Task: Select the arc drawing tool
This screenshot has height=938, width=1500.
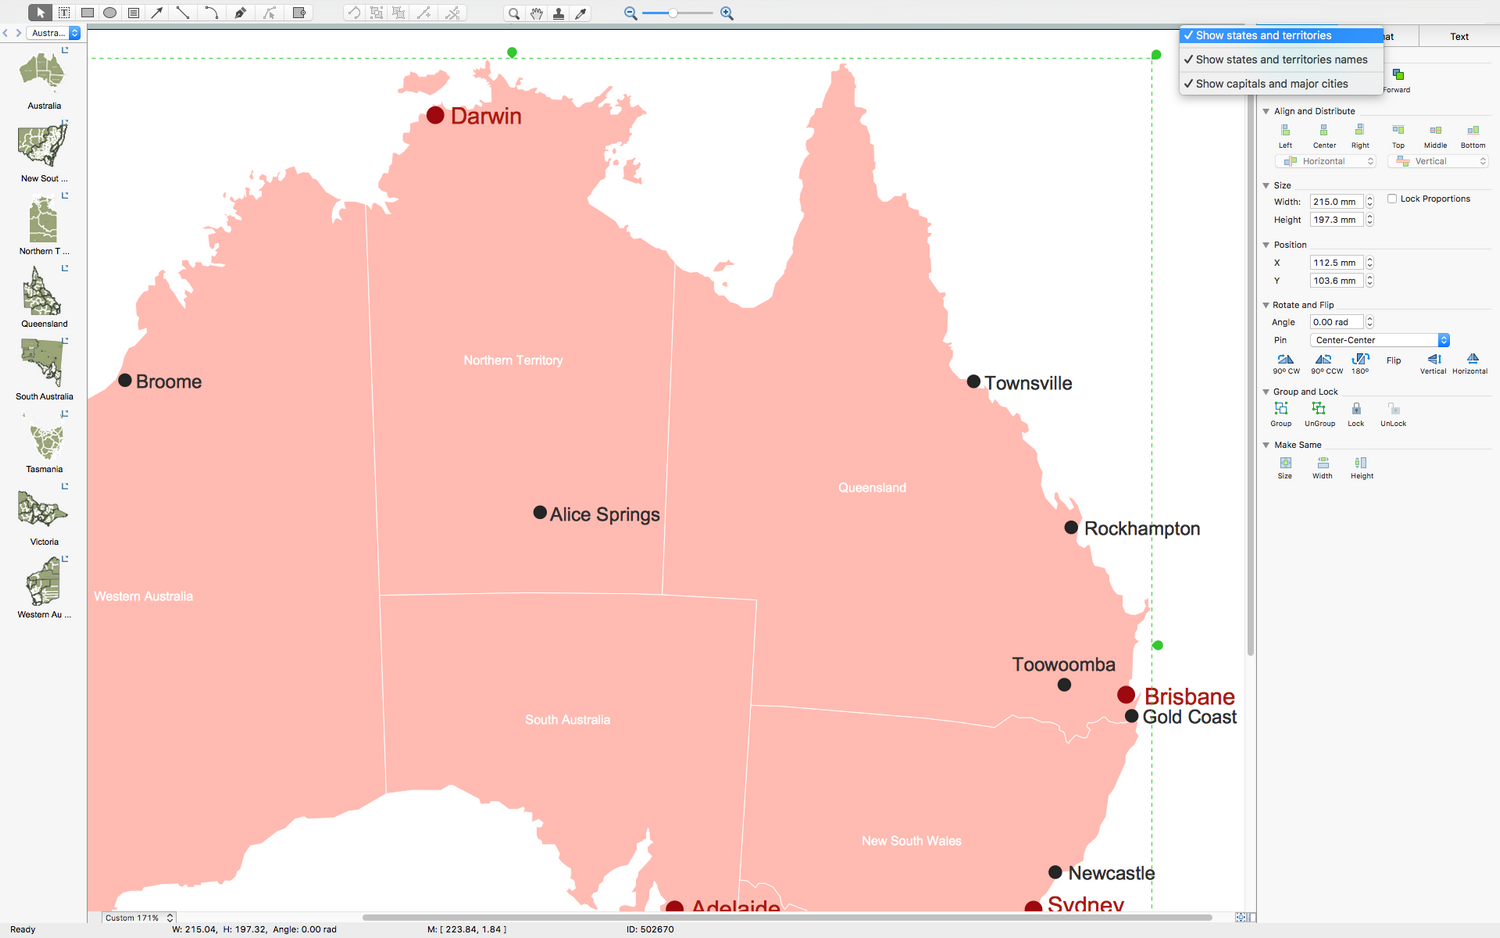Action: coord(211,13)
